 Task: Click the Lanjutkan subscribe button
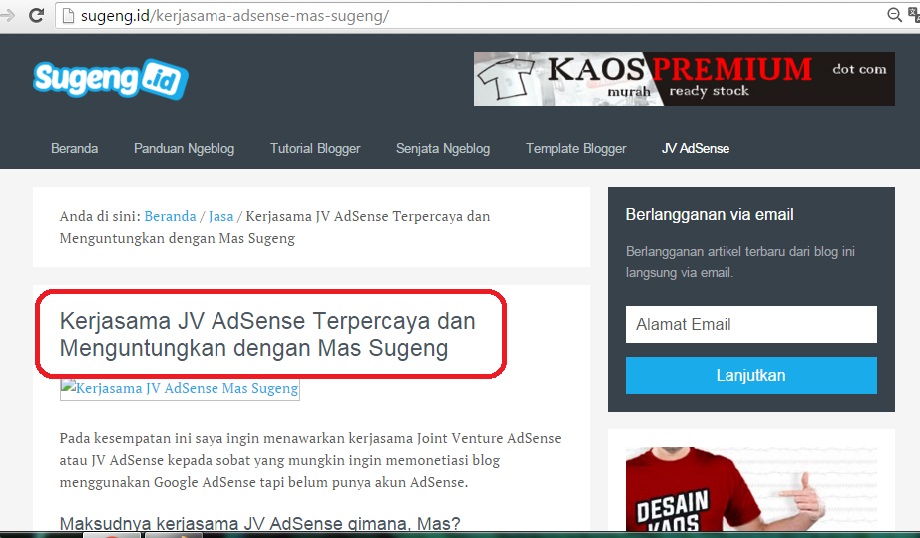click(x=751, y=375)
